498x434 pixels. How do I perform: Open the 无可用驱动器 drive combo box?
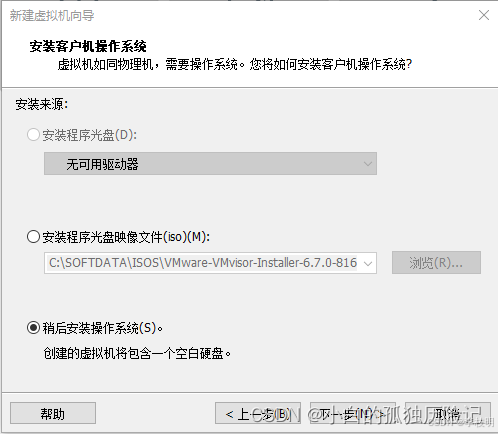click(210, 164)
